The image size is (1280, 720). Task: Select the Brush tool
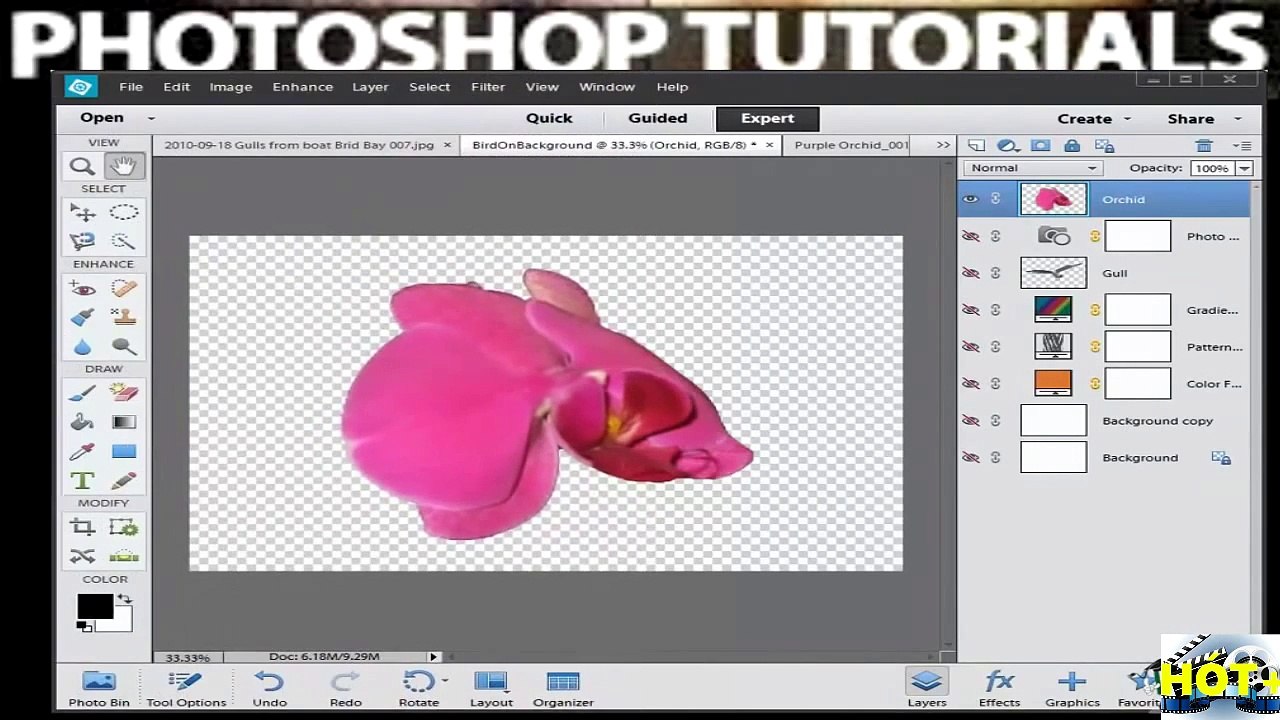click(82, 393)
